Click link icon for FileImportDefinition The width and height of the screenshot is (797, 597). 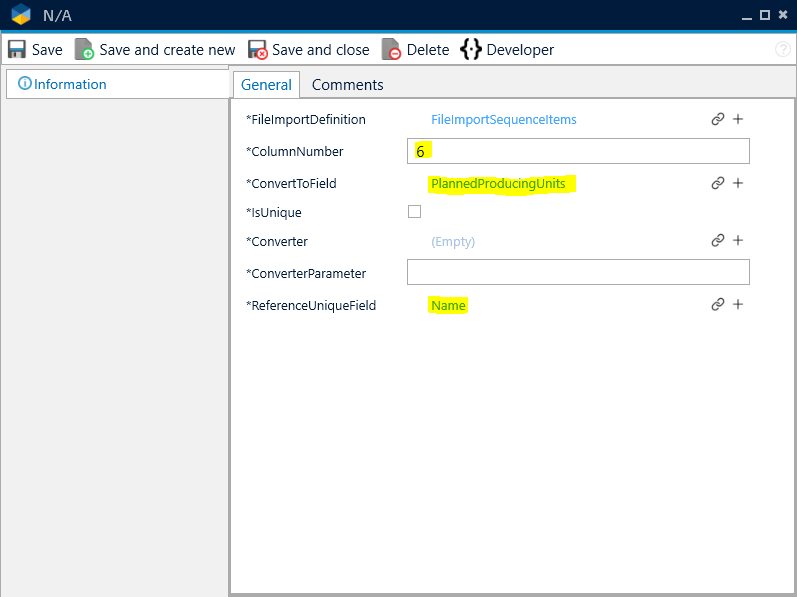coord(717,119)
